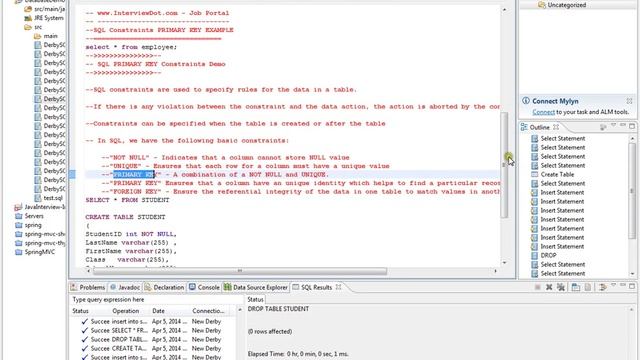Click the DROP TABLE STUDENT status text

point(278,309)
